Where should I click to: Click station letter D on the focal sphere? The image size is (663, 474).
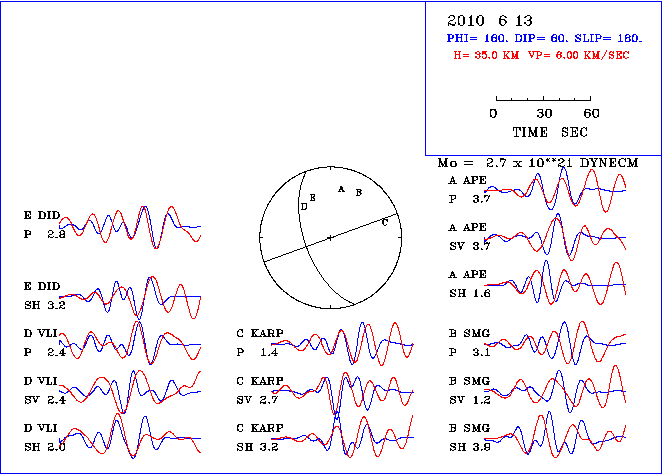point(304,207)
